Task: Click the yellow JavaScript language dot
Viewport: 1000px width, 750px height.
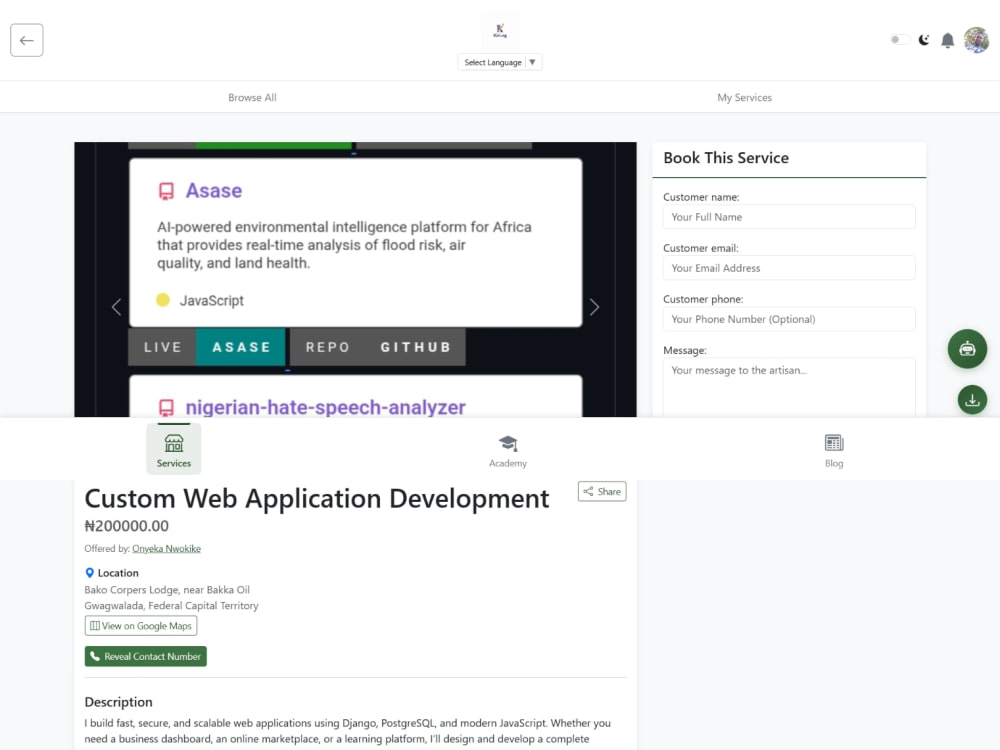Action: pyautogui.click(x=163, y=300)
